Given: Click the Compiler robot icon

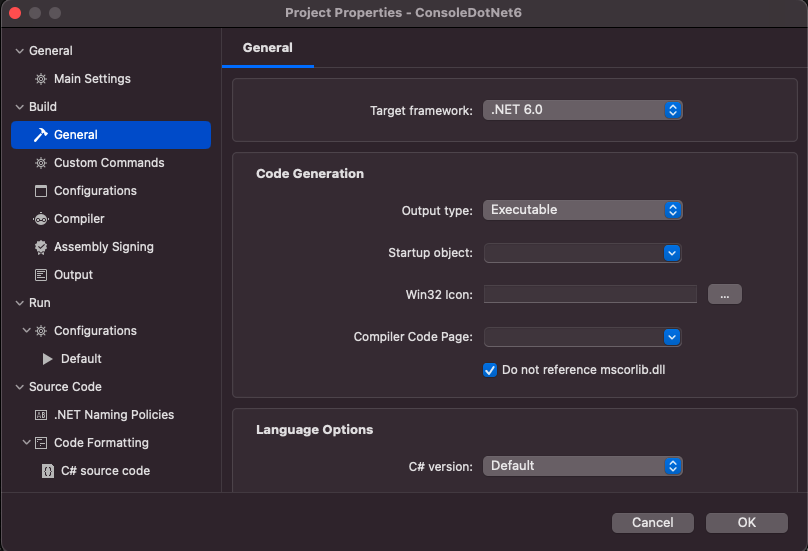Looking at the screenshot, I should tap(41, 219).
